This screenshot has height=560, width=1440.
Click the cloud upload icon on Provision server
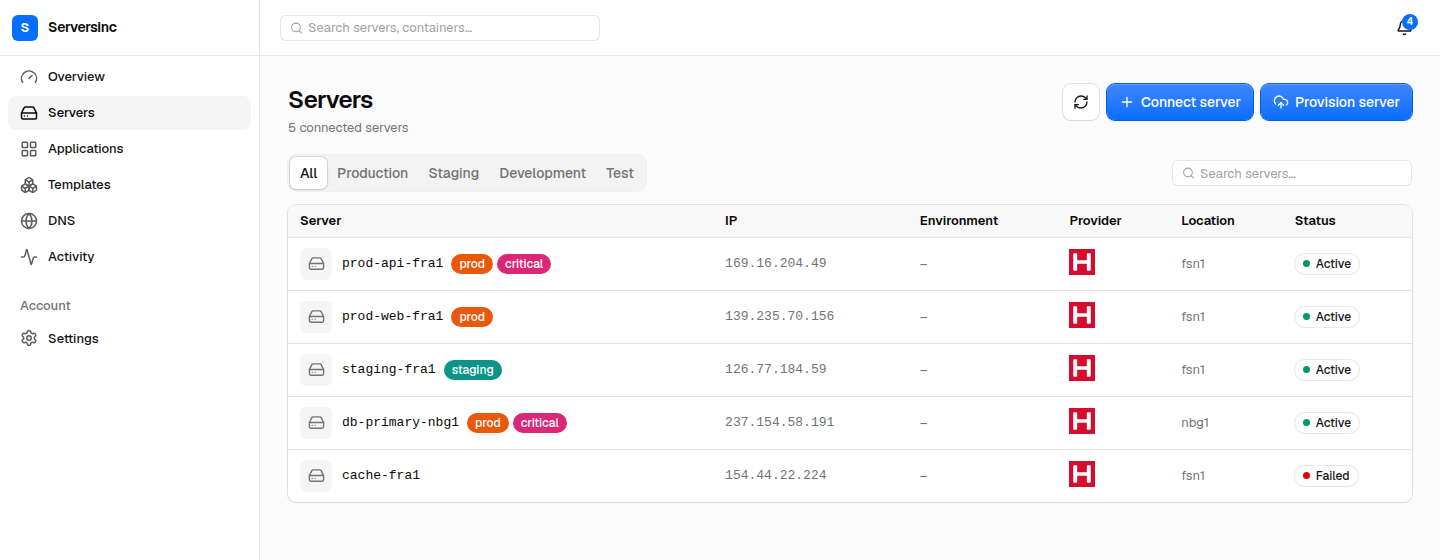coord(1281,102)
